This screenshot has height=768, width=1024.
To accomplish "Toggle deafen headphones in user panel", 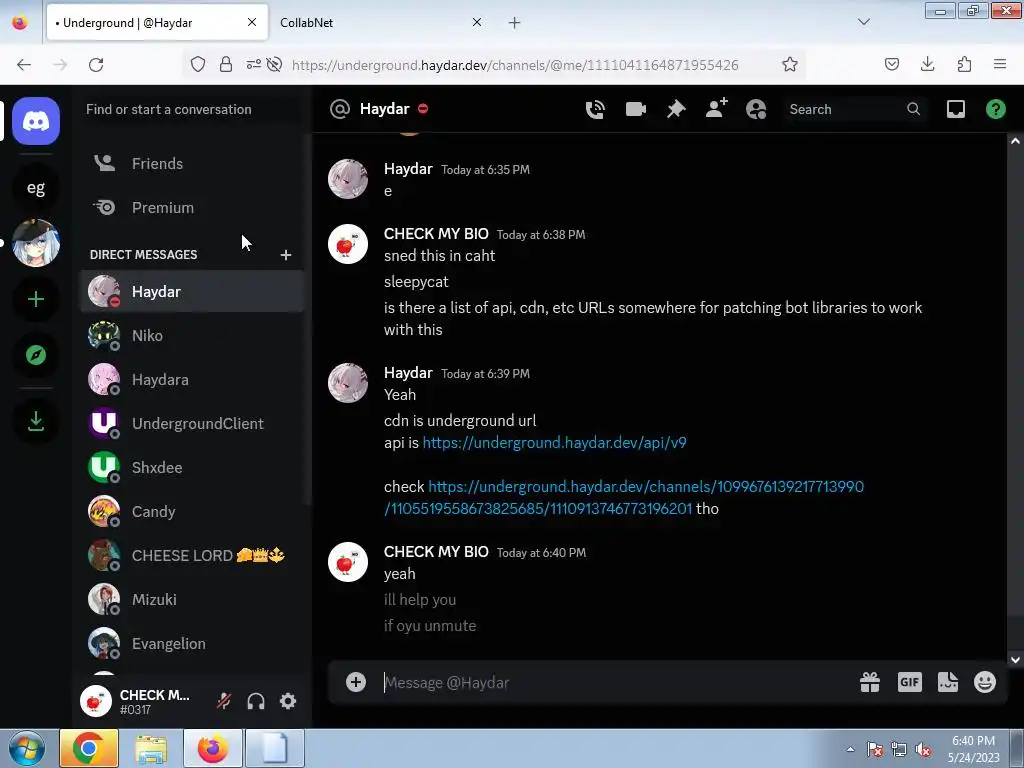I will [x=256, y=701].
